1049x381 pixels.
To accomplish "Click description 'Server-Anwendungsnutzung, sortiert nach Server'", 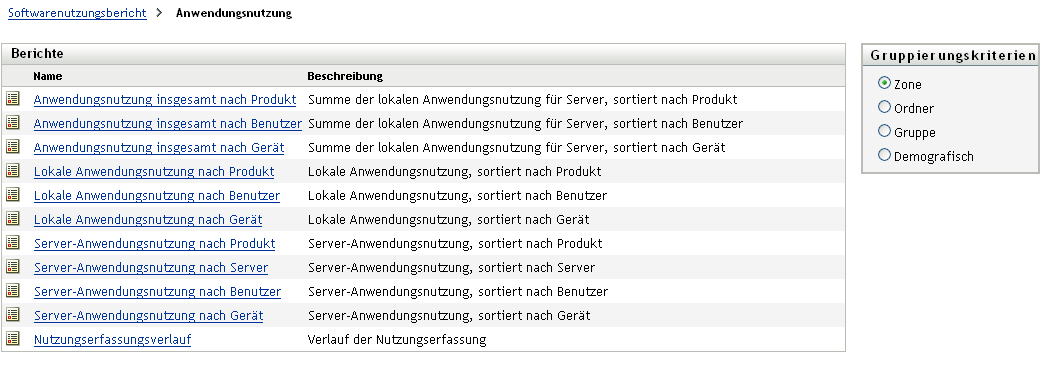I will point(452,268).
